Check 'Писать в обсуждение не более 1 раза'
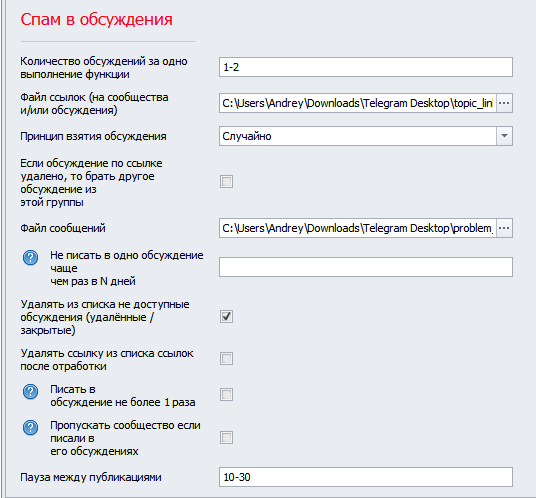The width and height of the screenshot is (536, 498). [226, 394]
